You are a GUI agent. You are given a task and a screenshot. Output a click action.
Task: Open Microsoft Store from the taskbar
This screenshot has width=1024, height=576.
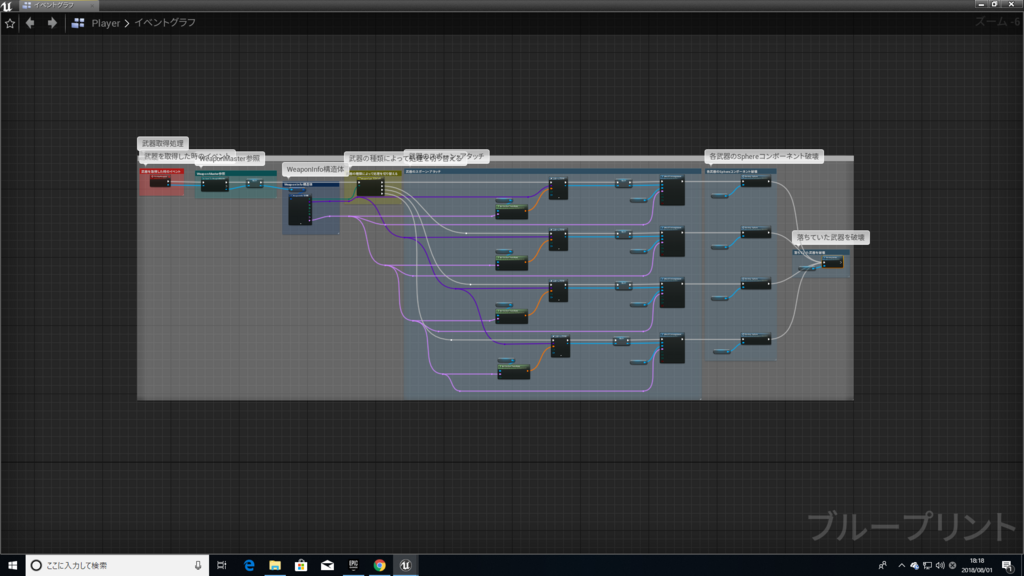pos(301,566)
